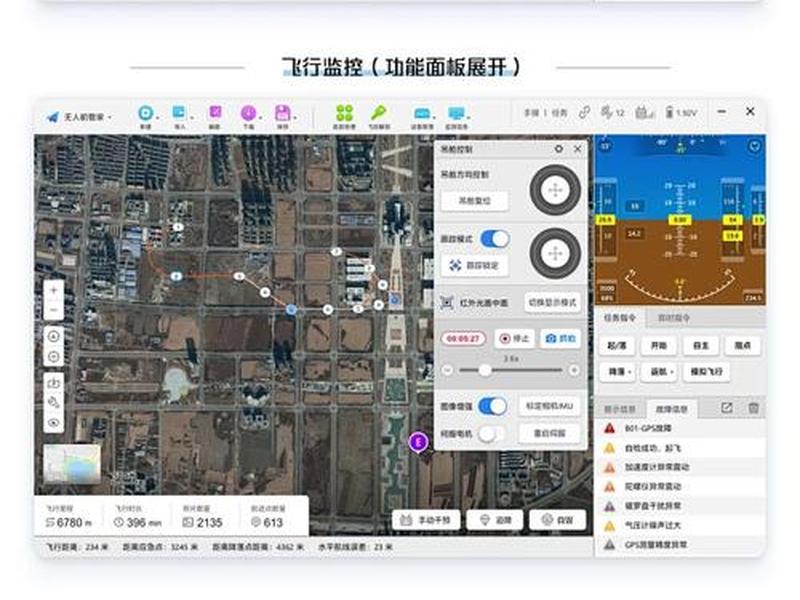The image size is (800, 600).
Task: Click the purple circular download icon
Action: 248,113
